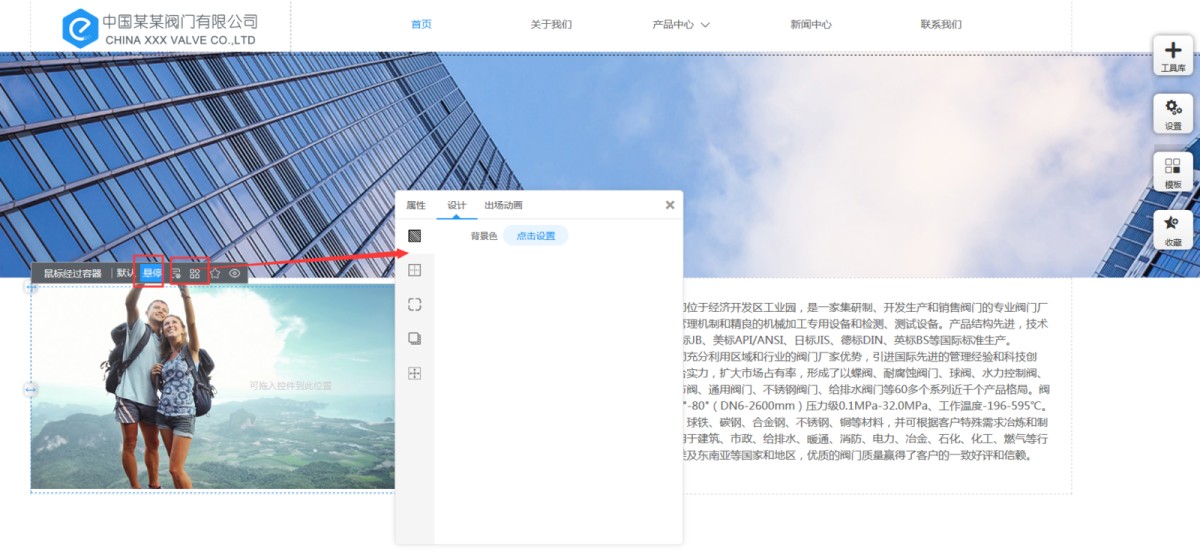
Task: Click the lower resize handle on container's left edge
Action: (31, 389)
